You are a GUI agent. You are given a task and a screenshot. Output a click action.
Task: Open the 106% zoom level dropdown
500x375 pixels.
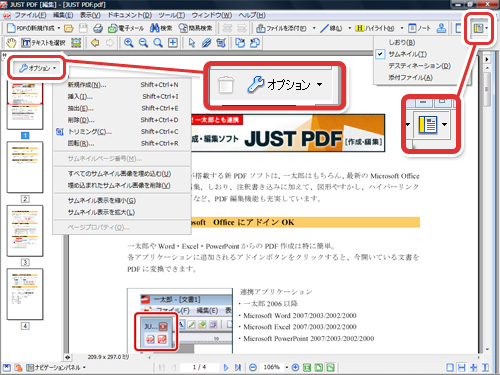286,367
